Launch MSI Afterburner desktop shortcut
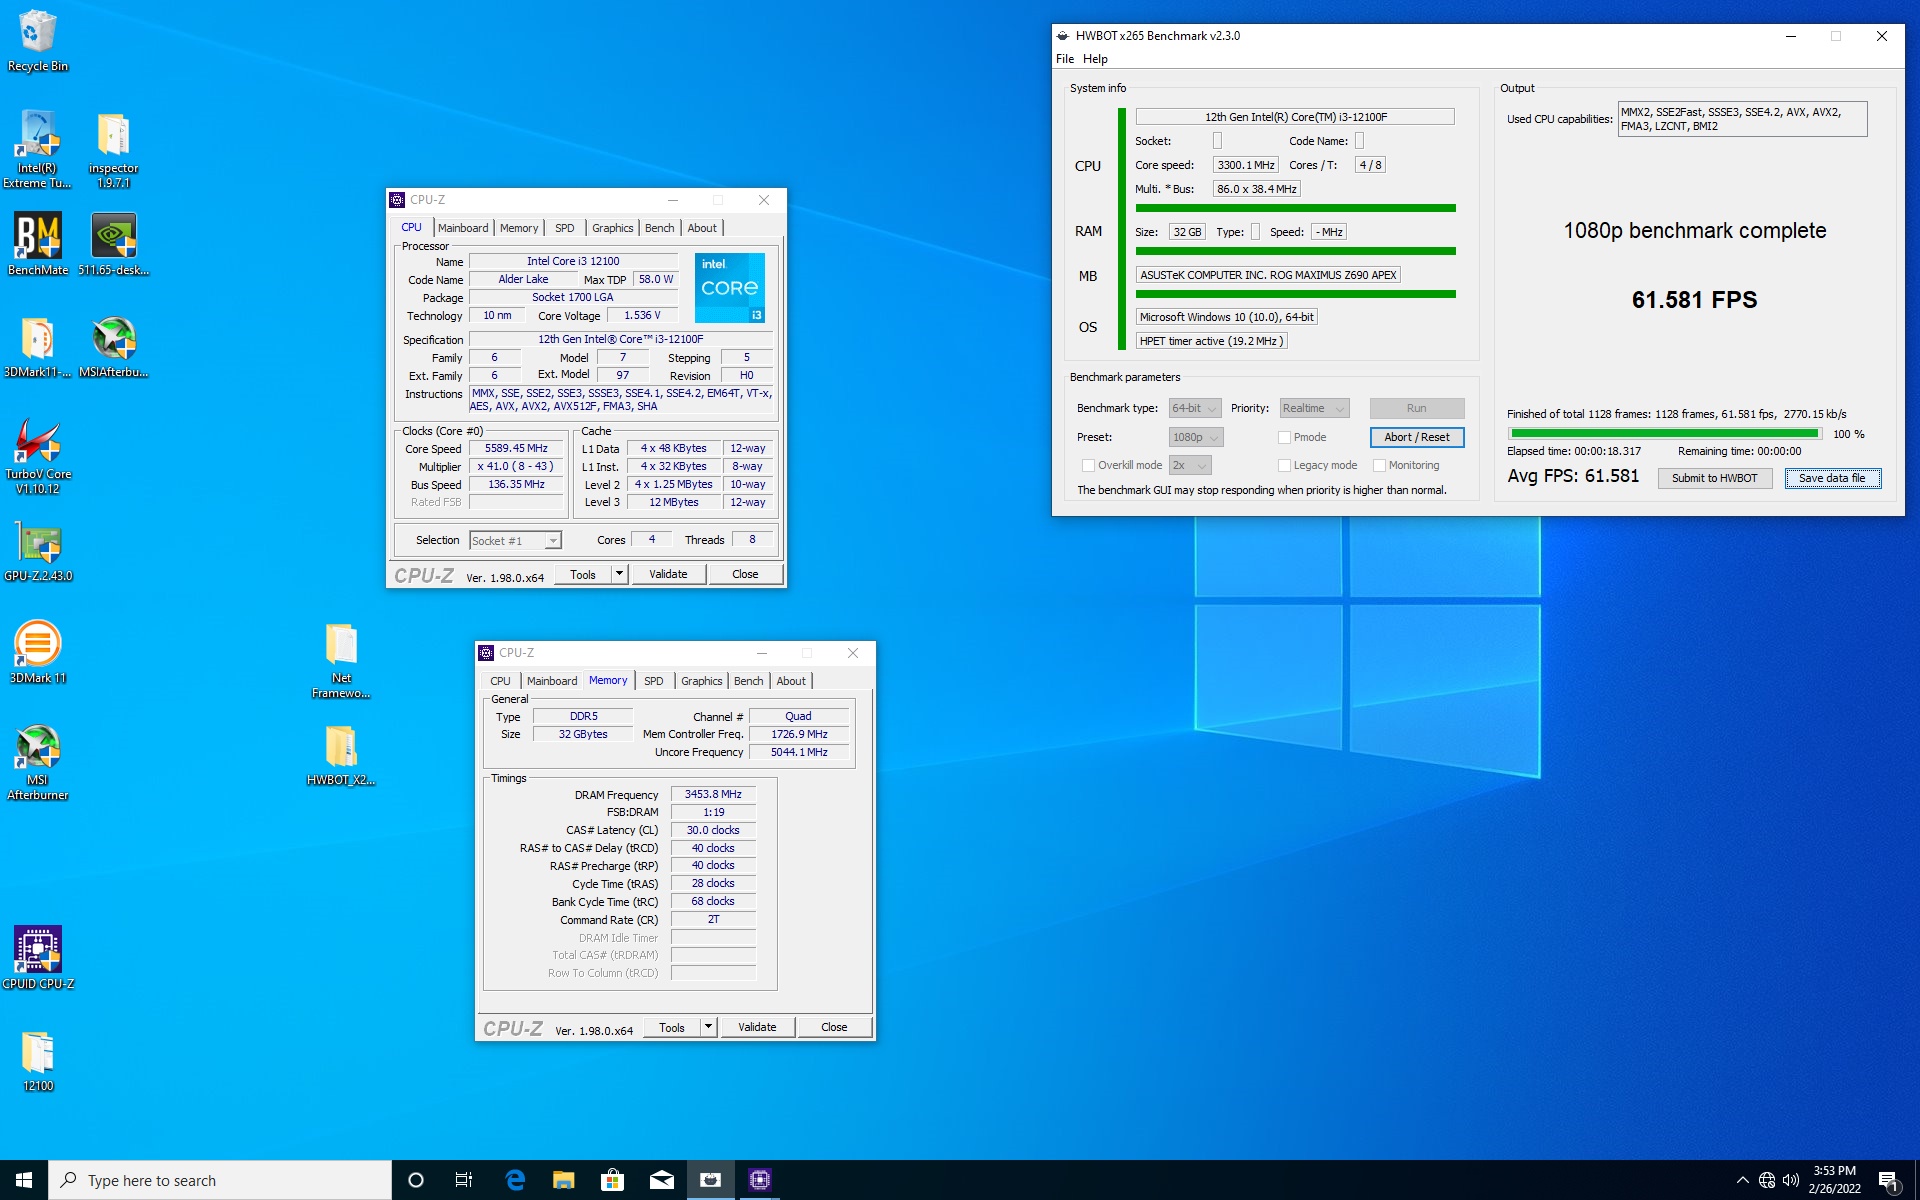The image size is (1920, 1200). pos(38,763)
